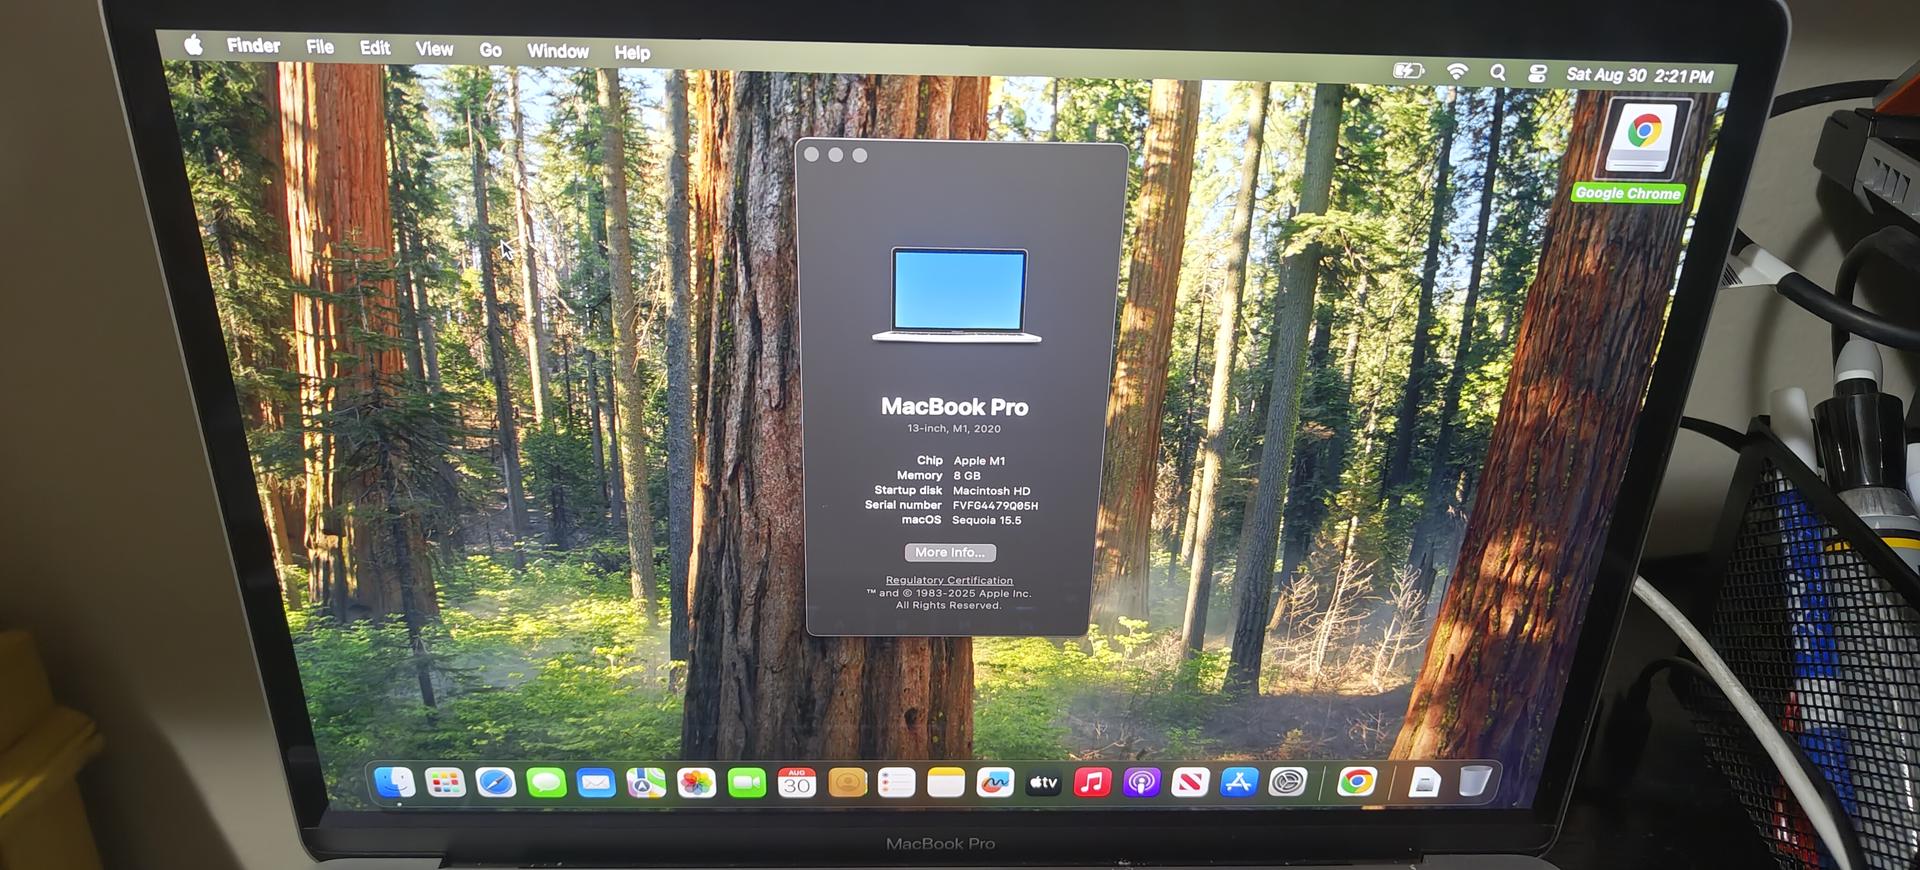The image size is (1920, 870).
Task: Open the Notes app in Dock
Action: (945, 782)
